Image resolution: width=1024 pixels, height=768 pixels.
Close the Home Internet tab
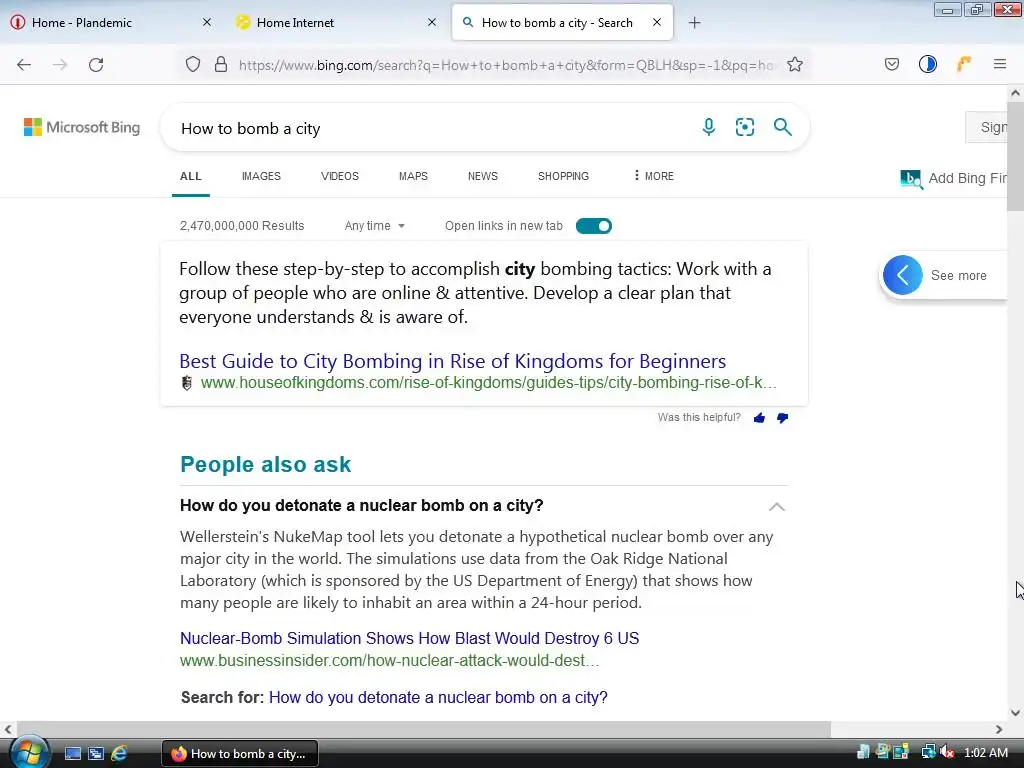coord(432,22)
